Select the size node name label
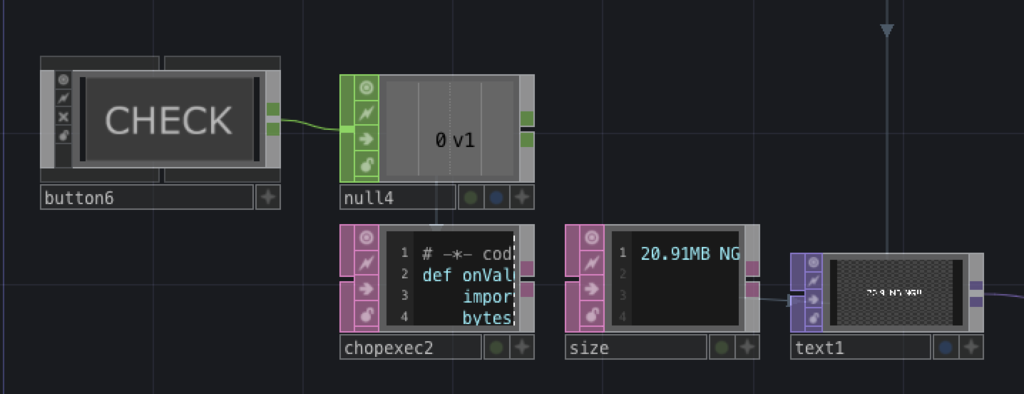This screenshot has width=1024, height=394. tap(636, 348)
